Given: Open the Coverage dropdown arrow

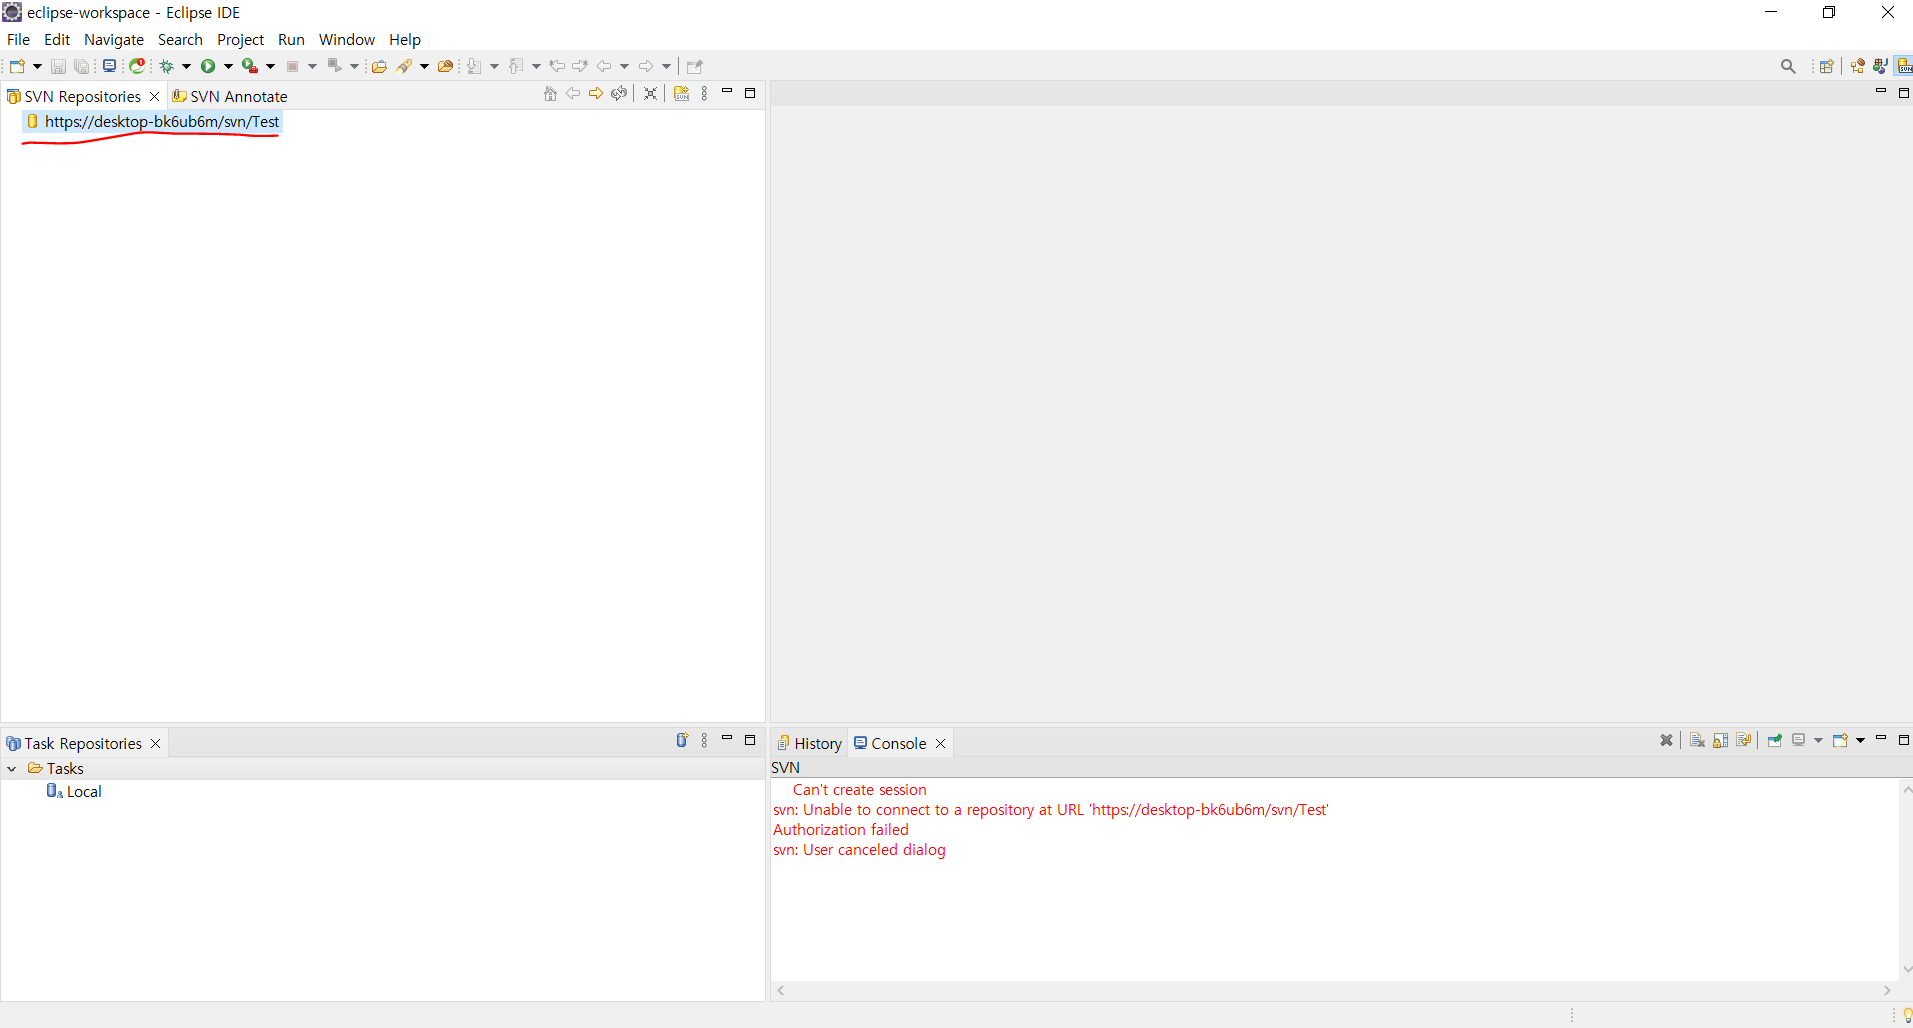Looking at the screenshot, I should [x=270, y=66].
